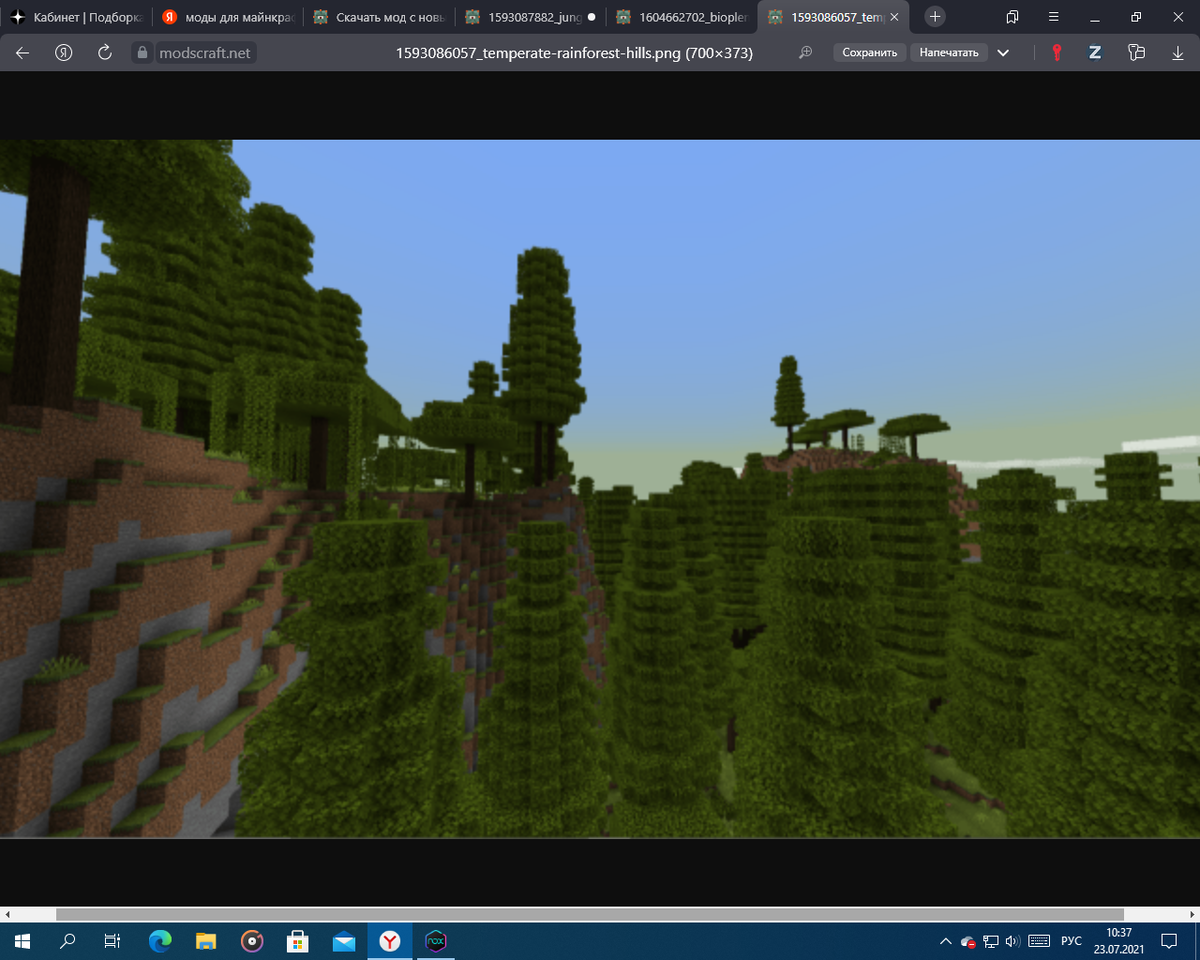Open the clock showing 10:37
The width and height of the screenshot is (1200, 960).
(1119, 941)
